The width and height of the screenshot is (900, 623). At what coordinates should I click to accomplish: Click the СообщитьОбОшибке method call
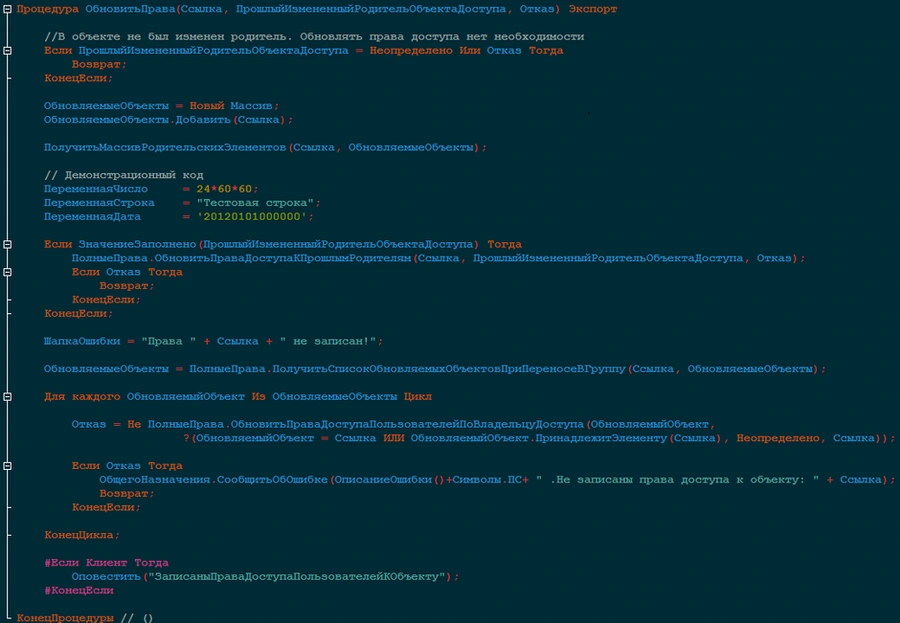269,480
